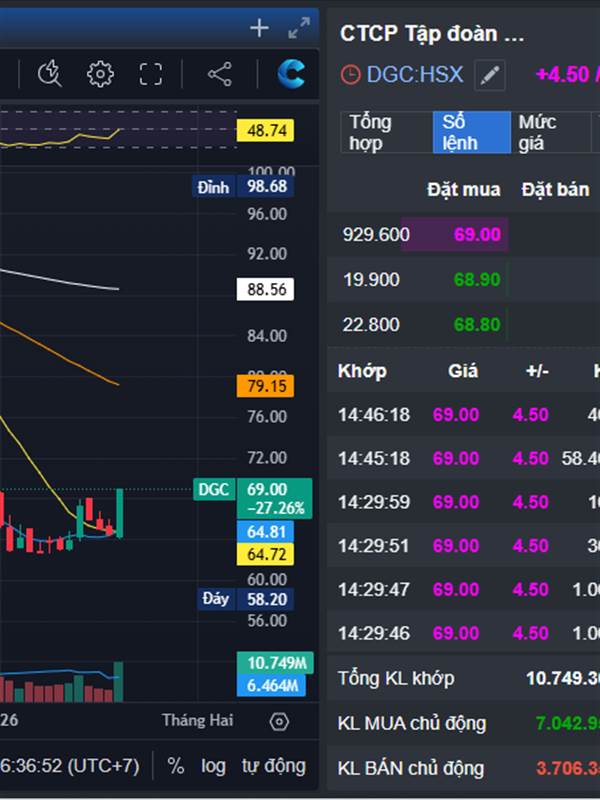Viewport: 600px width, 800px height.
Task: Click the Tổng KL khớp label
Action: (x=396, y=679)
